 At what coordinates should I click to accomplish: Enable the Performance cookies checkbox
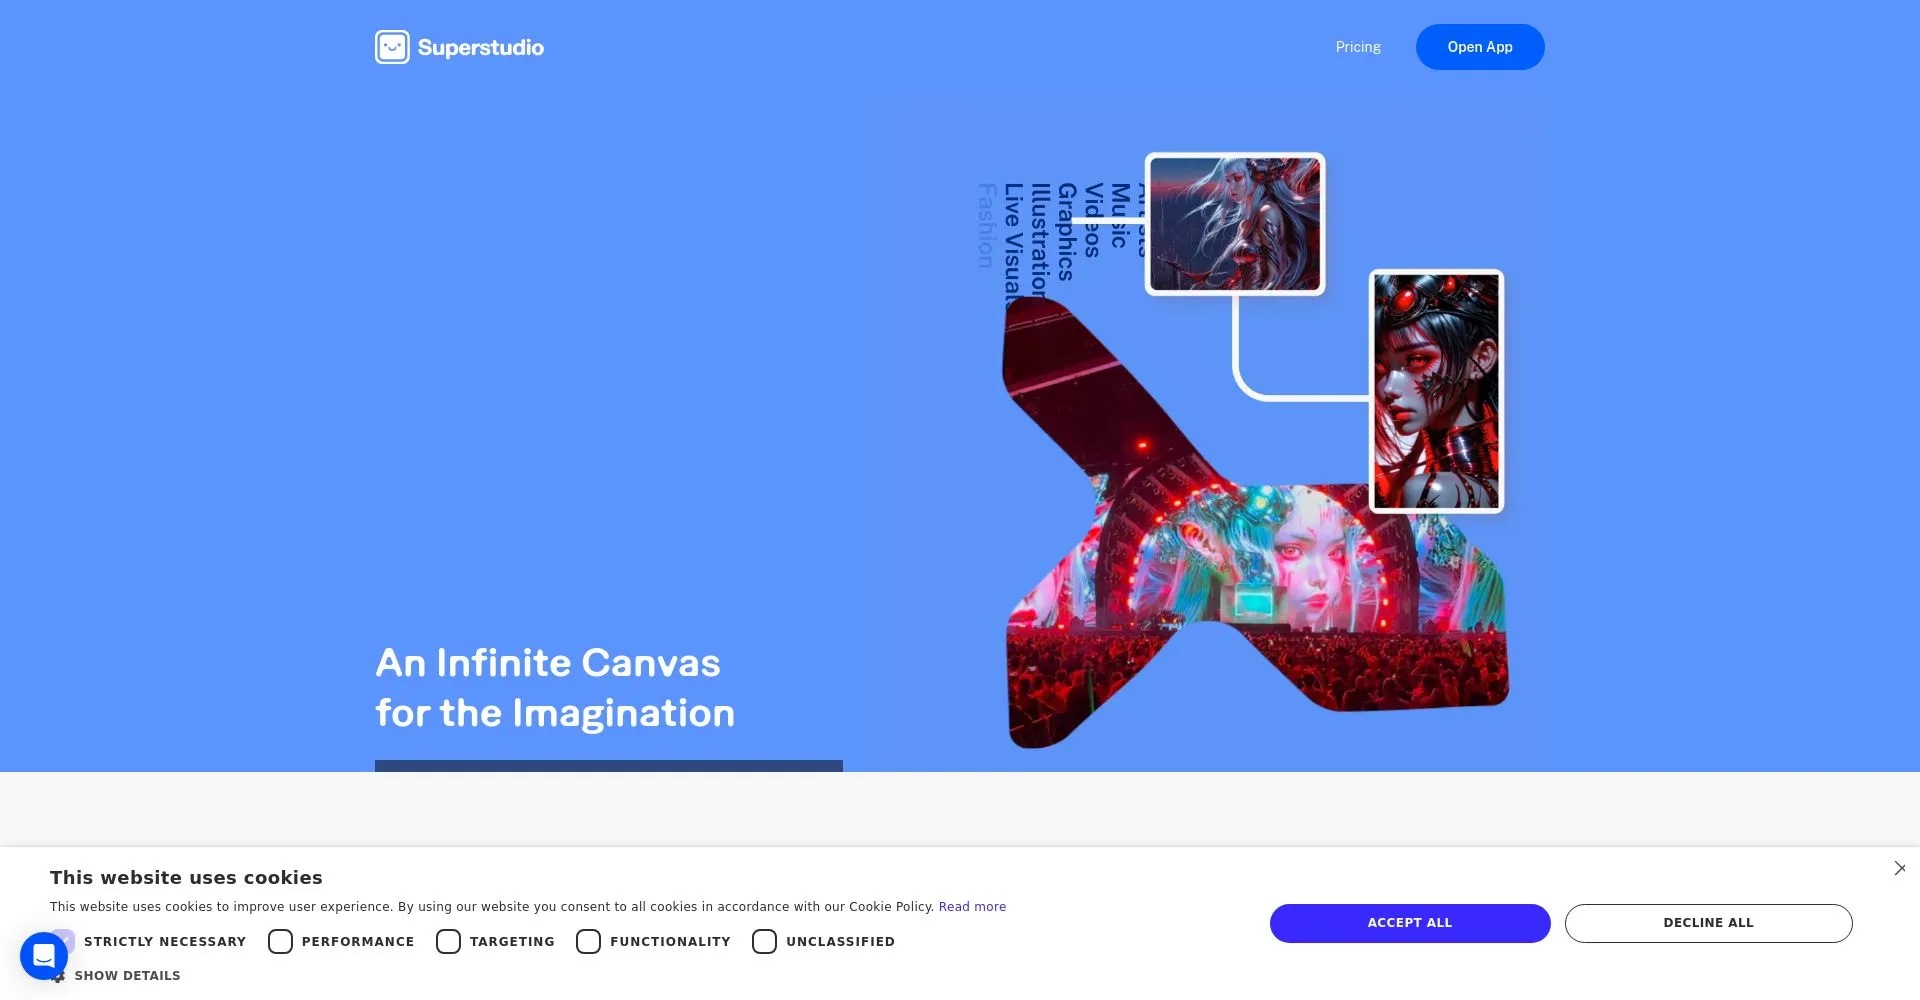point(280,942)
